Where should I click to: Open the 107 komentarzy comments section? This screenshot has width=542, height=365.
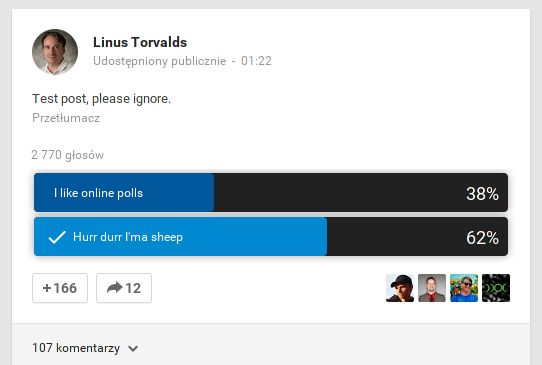pyautogui.click(x=76, y=348)
